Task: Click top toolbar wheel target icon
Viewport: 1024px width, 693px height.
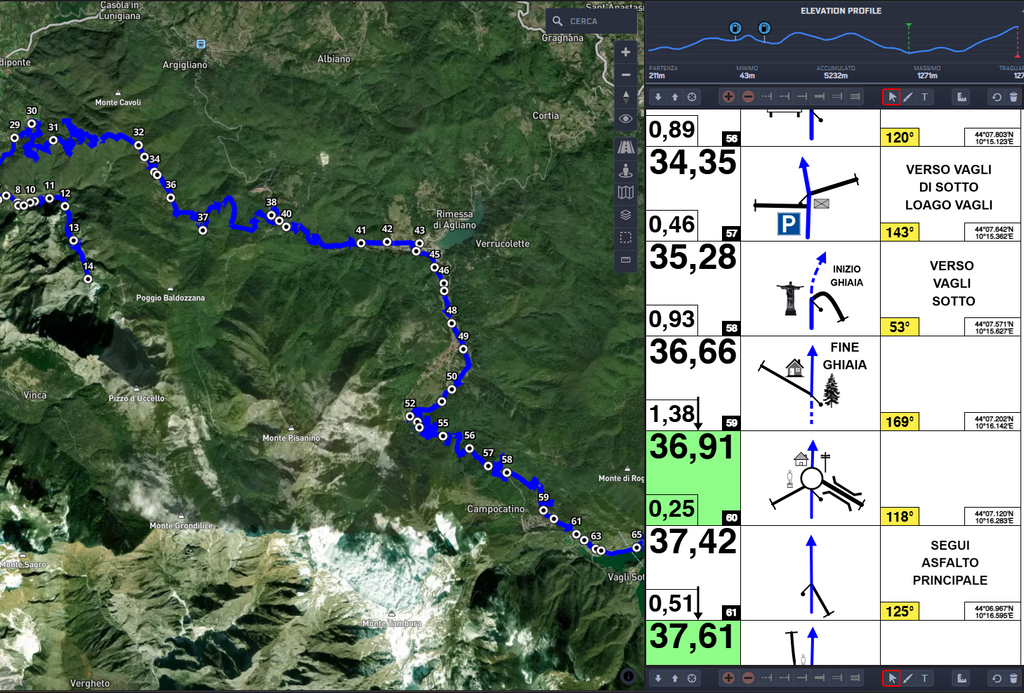Action: pyautogui.click(x=692, y=97)
